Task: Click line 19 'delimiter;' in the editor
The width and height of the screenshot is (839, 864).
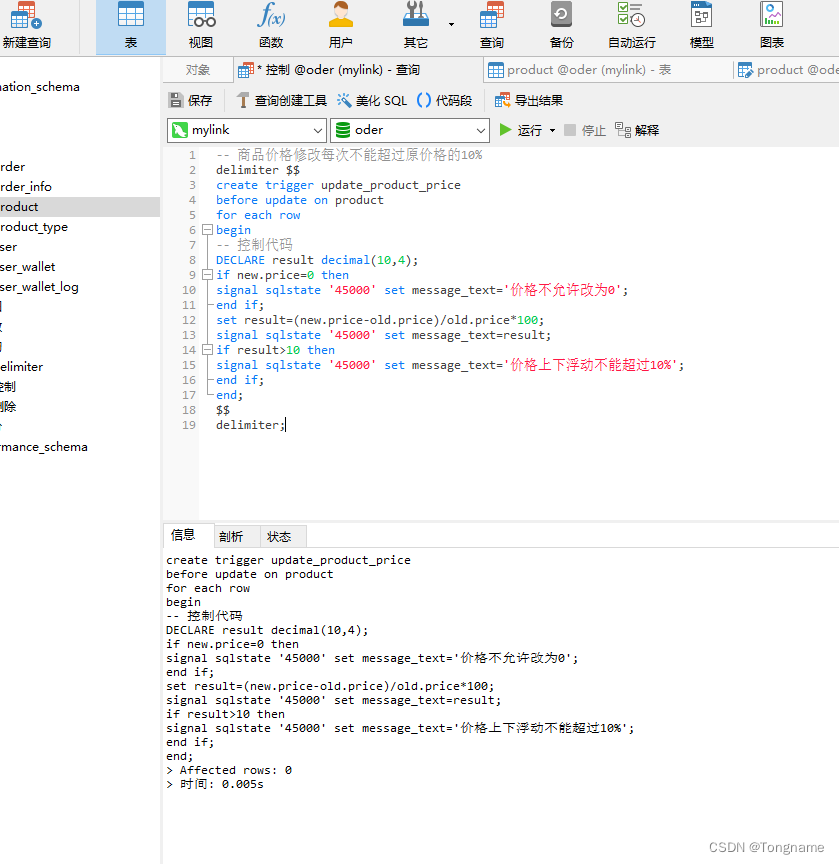Action: click(251, 425)
